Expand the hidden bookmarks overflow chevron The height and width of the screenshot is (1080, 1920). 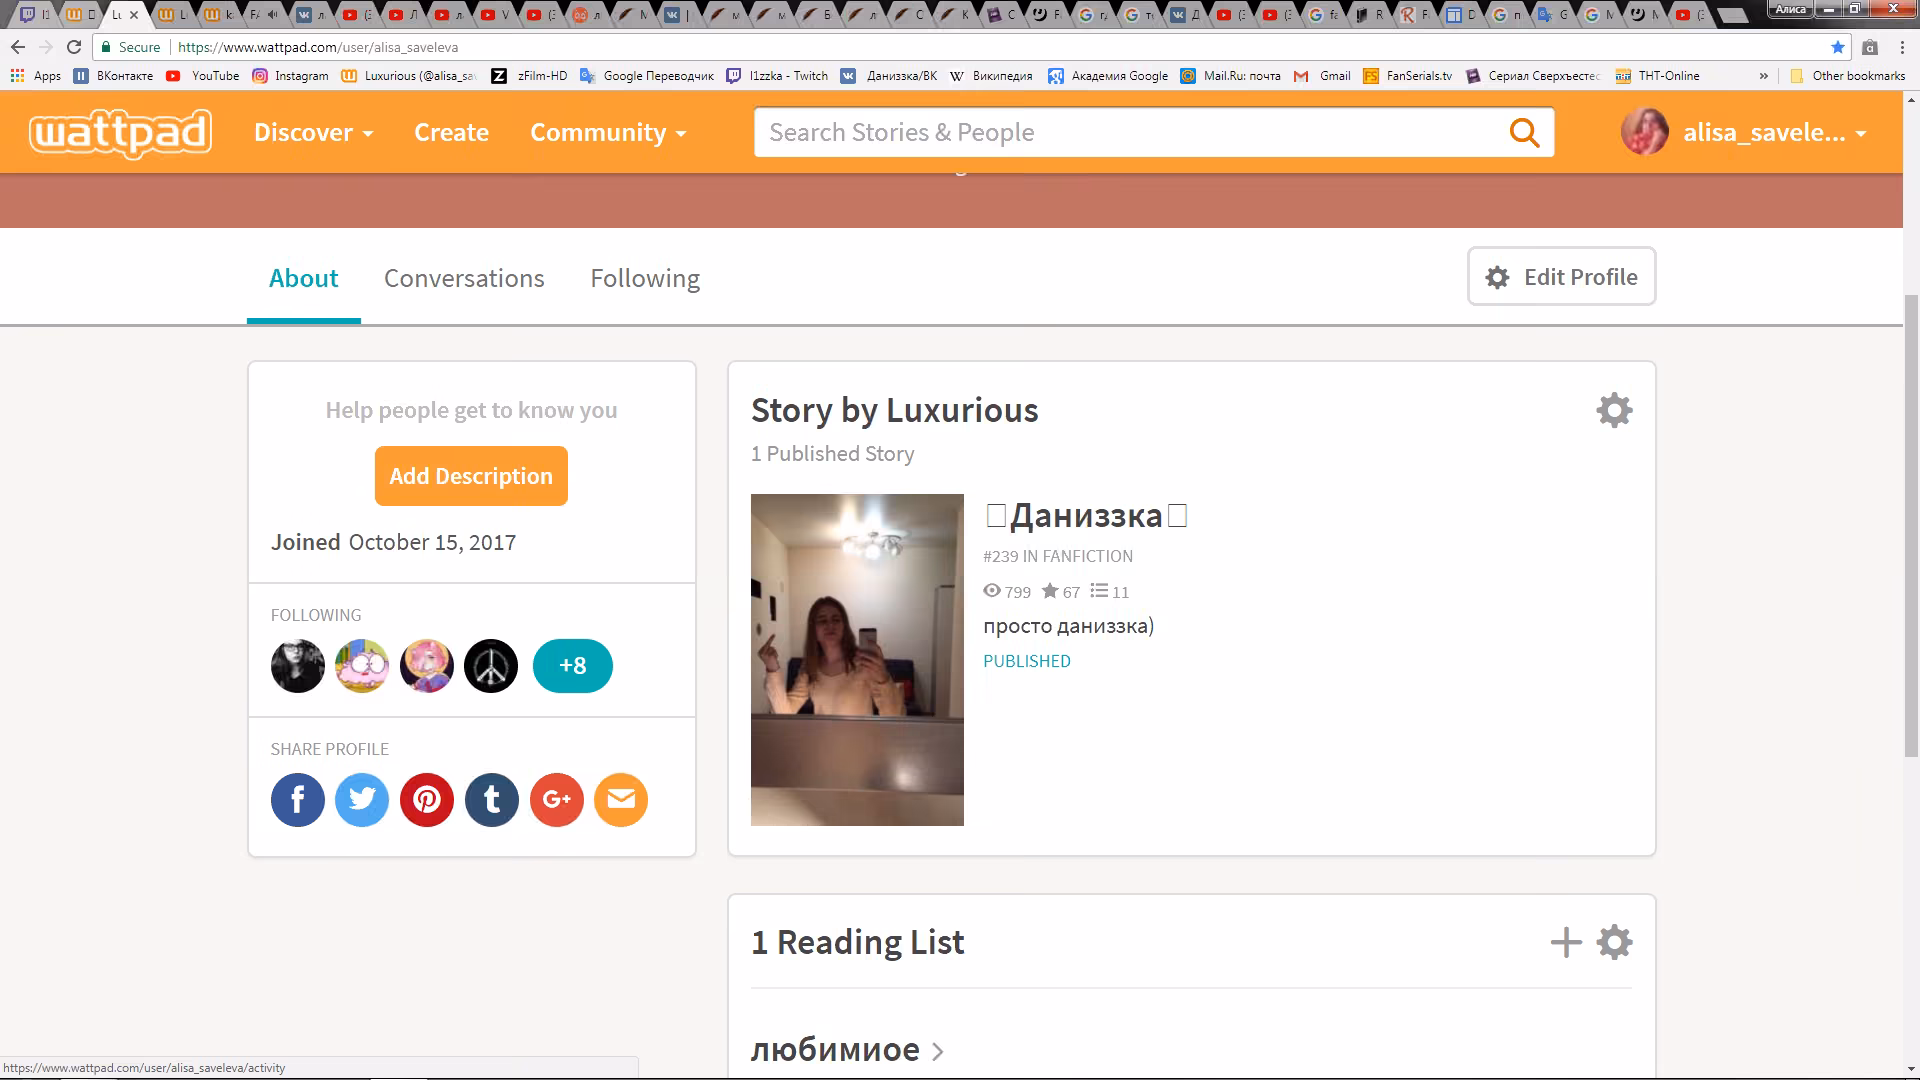click(x=1763, y=76)
